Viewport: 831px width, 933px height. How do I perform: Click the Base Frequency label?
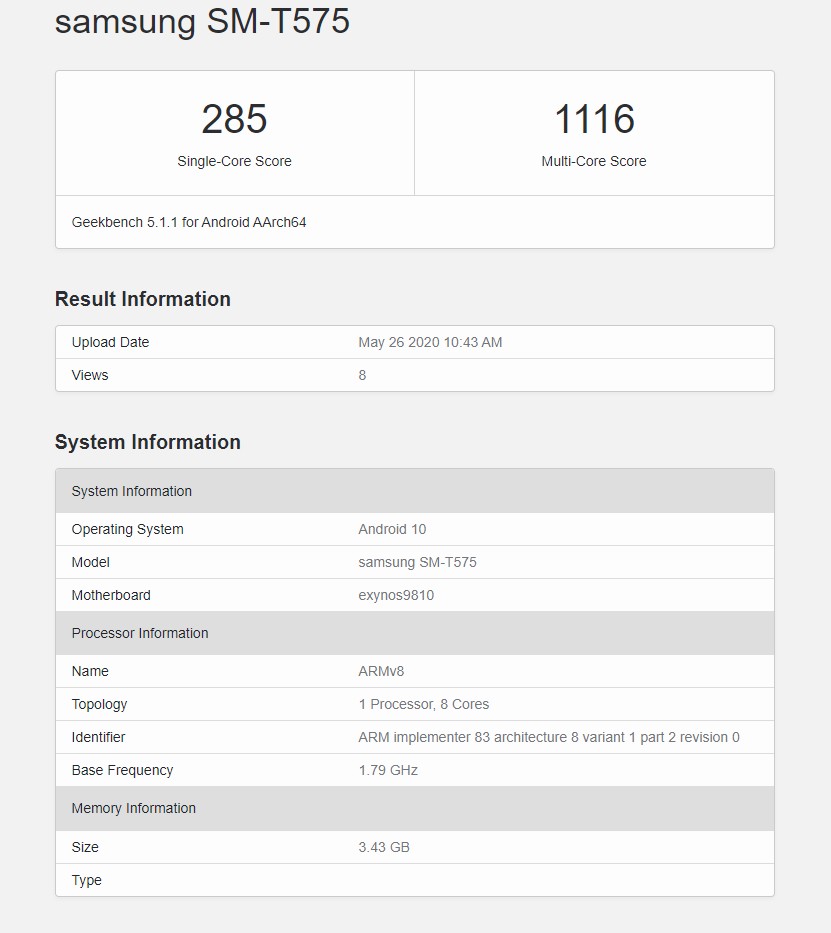(x=122, y=771)
